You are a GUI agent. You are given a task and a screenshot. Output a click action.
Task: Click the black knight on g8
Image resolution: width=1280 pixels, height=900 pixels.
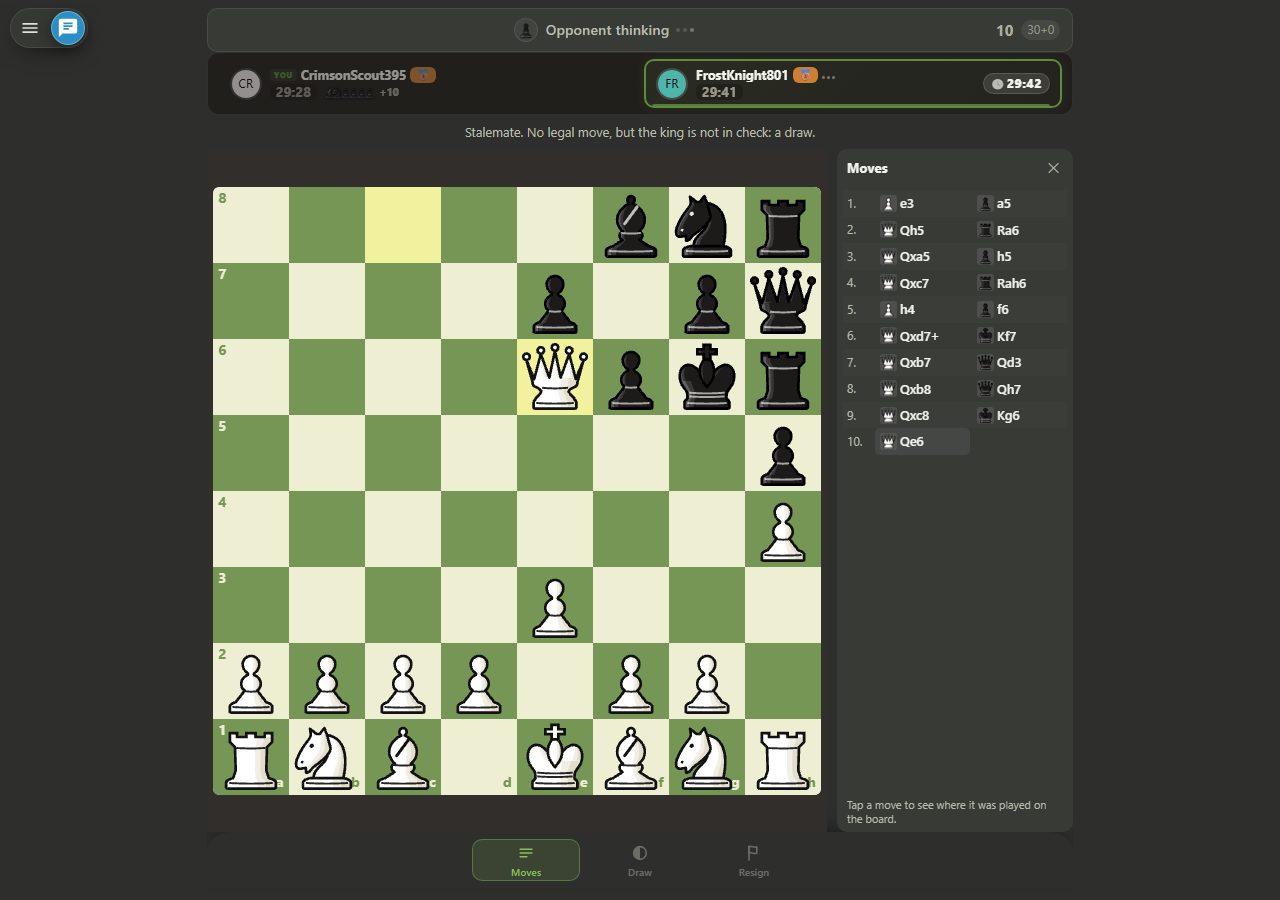coord(707,225)
